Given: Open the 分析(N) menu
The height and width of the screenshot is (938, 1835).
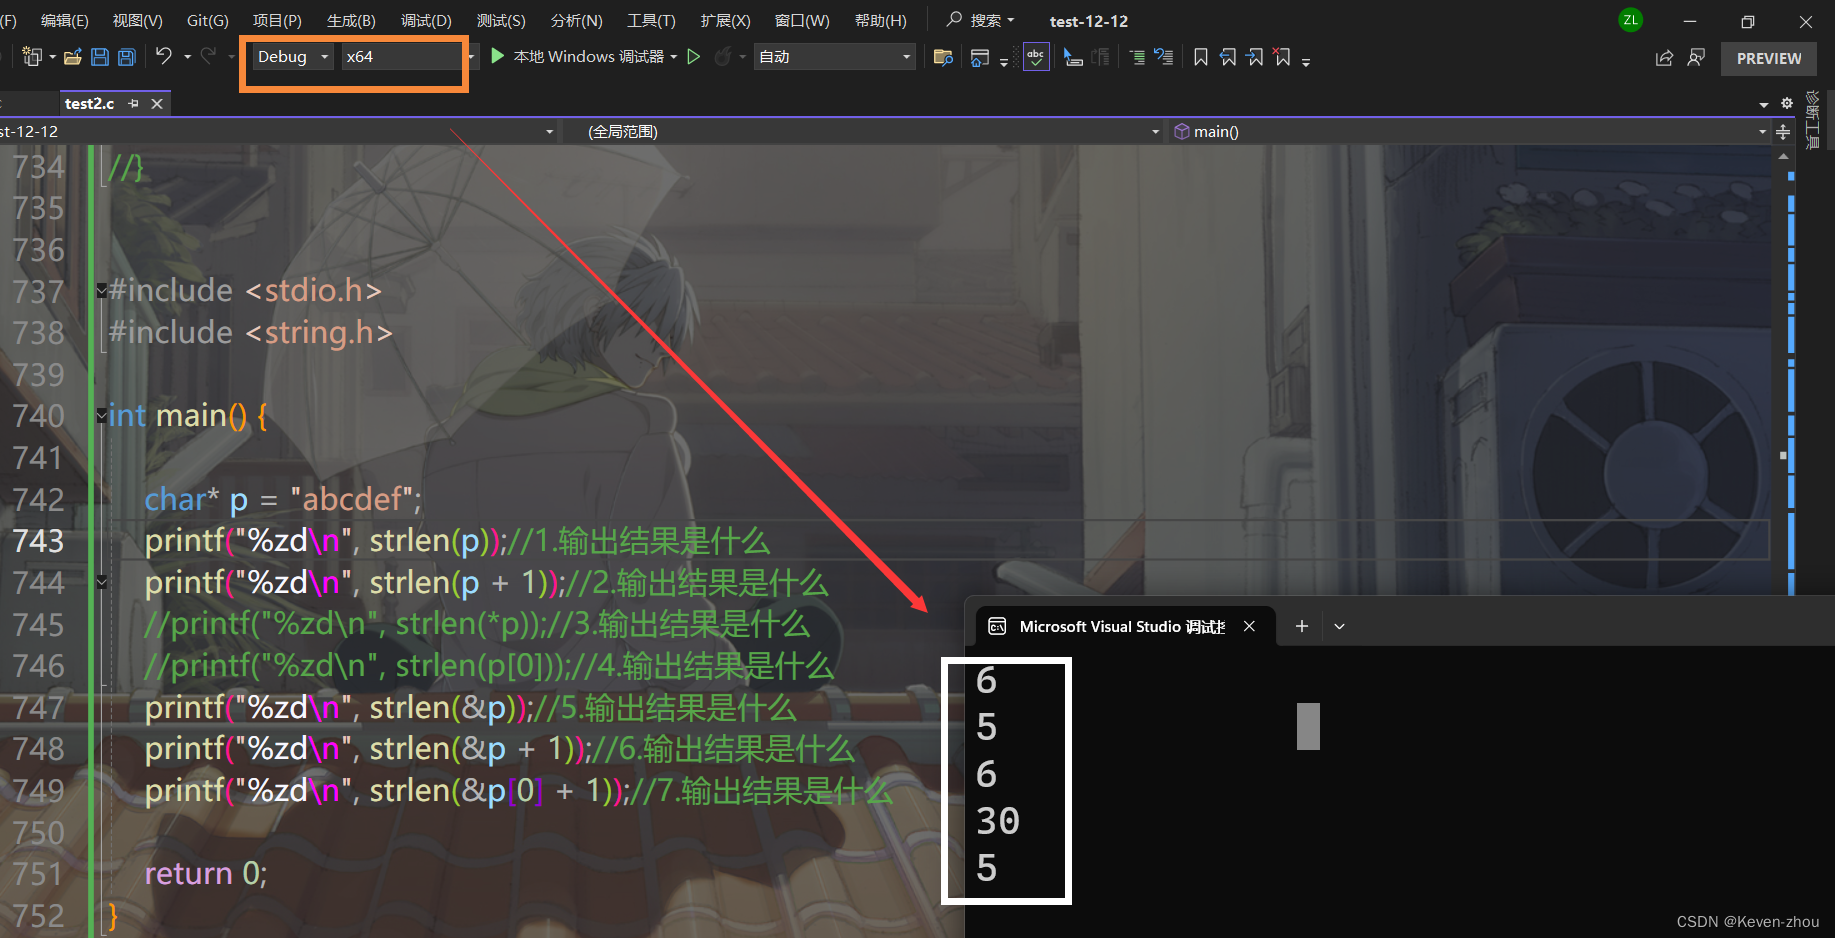Looking at the screenshot, I should click(576, 20).
